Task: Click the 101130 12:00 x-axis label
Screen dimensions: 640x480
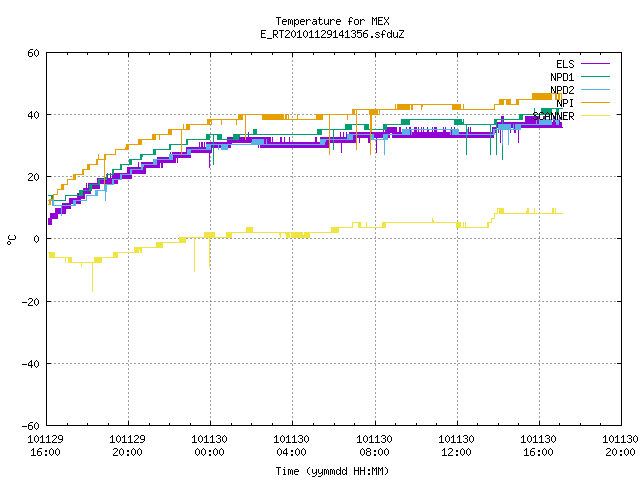Action: (x=456, y=446)
